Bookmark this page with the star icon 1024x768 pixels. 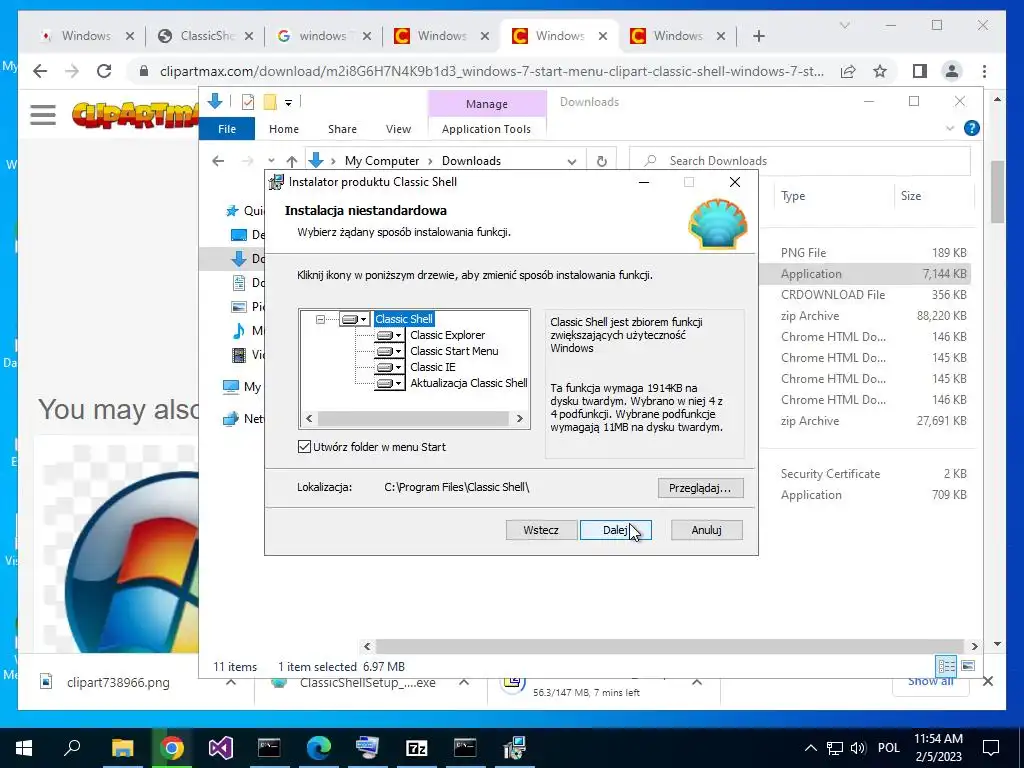click(880, 71)
